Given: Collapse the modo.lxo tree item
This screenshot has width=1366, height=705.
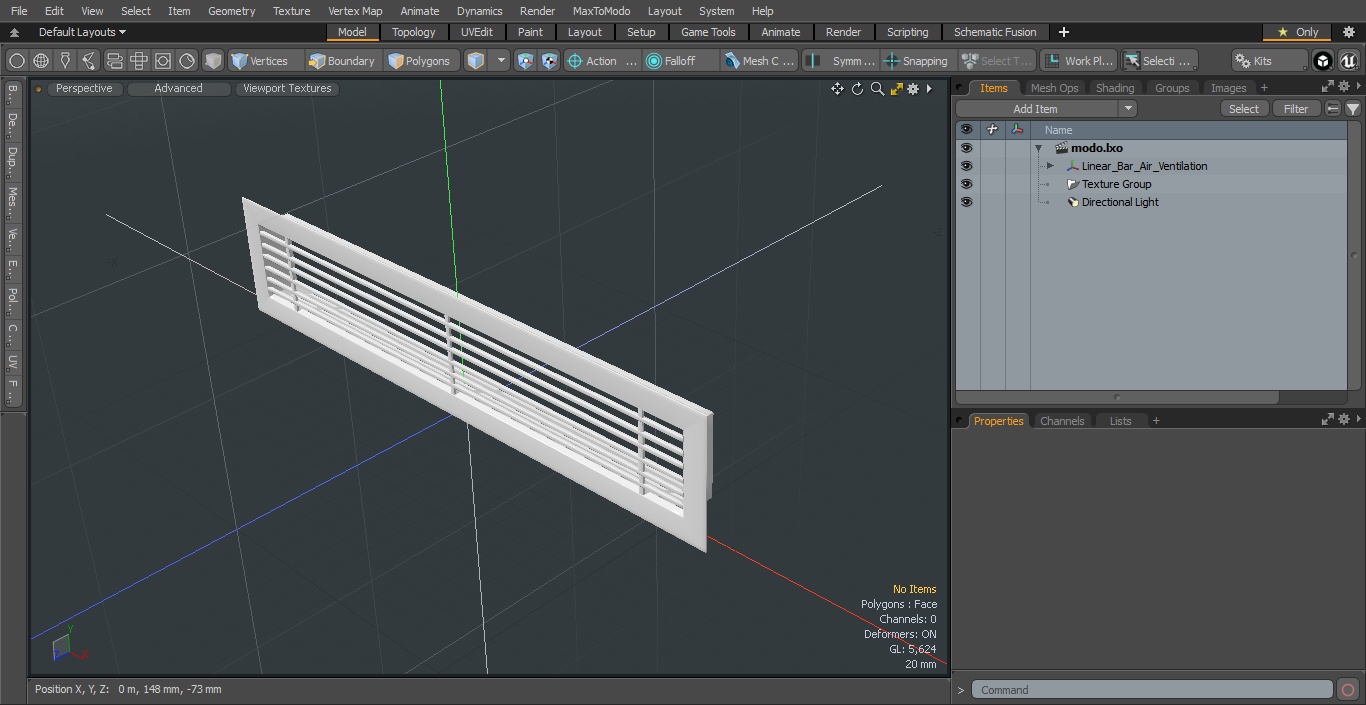Looking at the screenshot, I should tap(1039, 148).
